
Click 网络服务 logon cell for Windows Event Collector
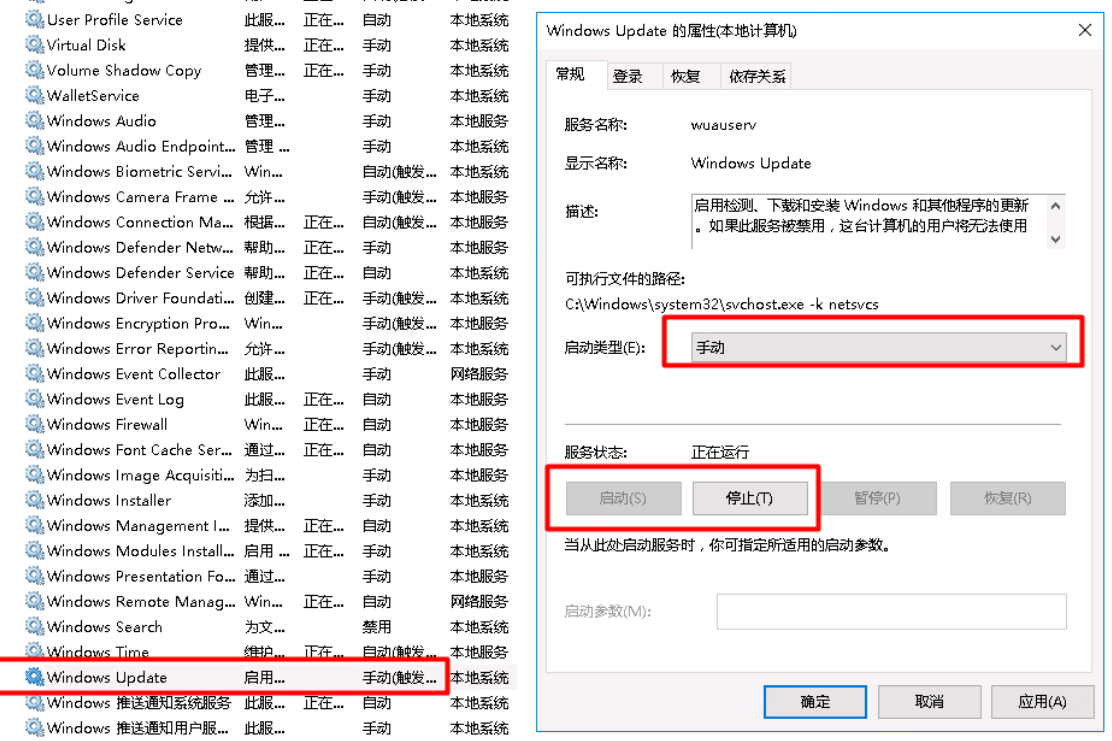tap(479, 374)
